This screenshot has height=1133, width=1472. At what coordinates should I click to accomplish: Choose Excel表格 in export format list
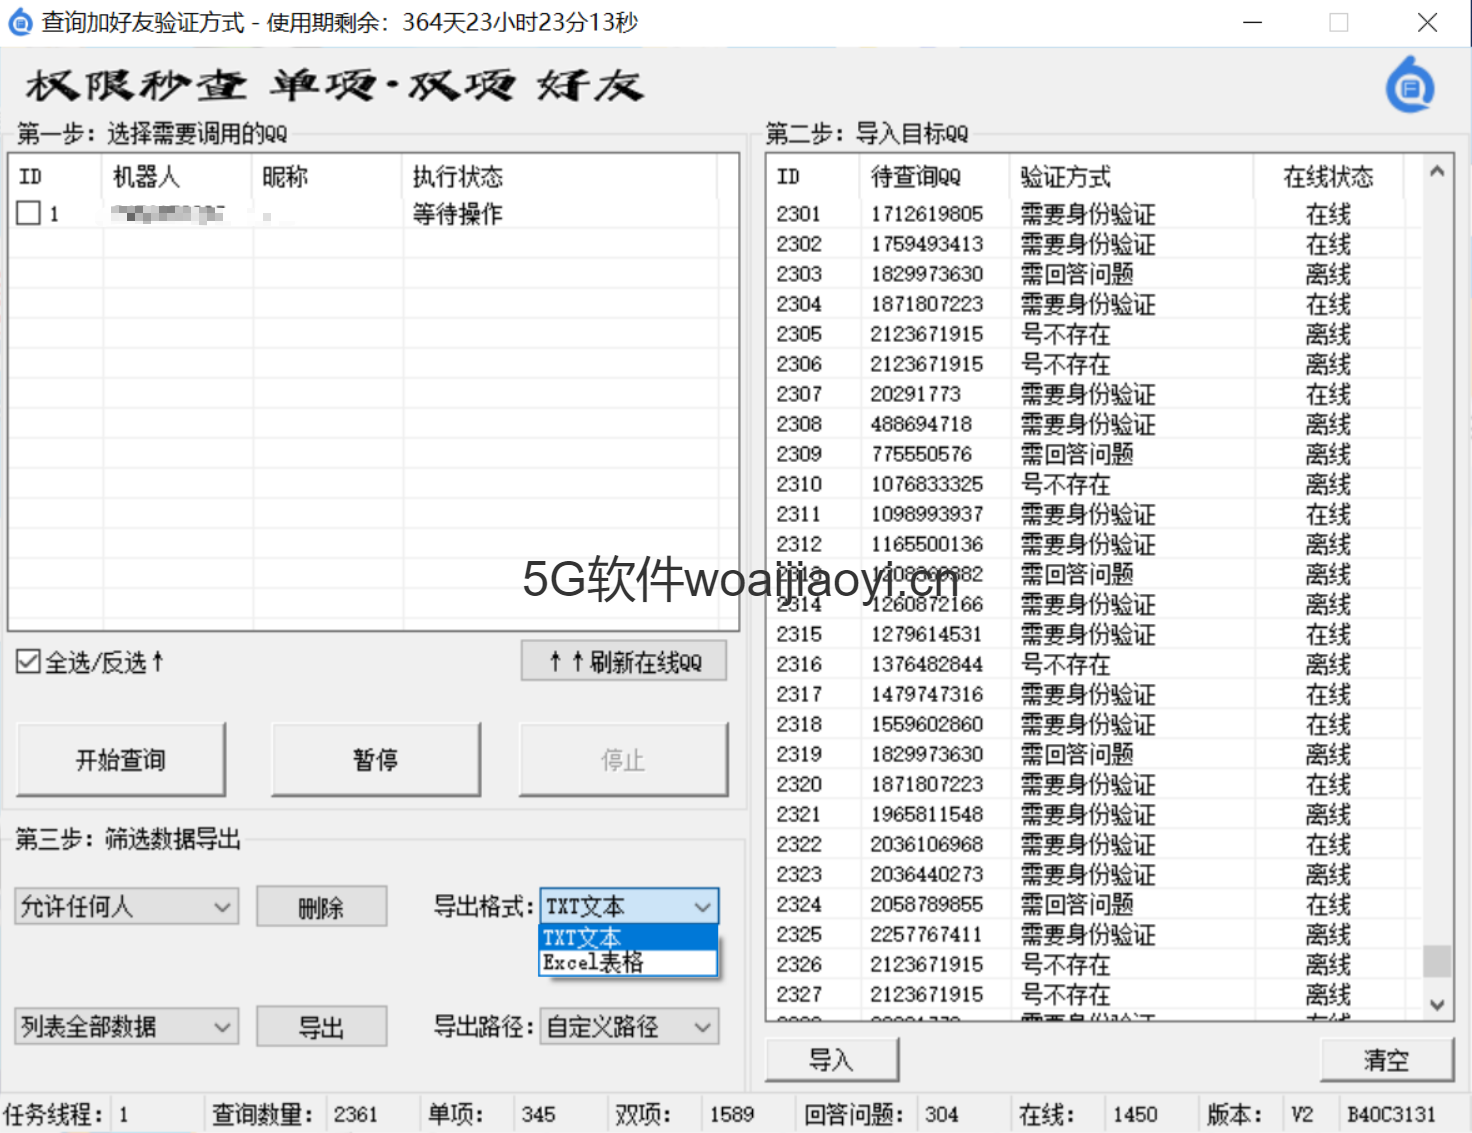[x=628, y=962]
